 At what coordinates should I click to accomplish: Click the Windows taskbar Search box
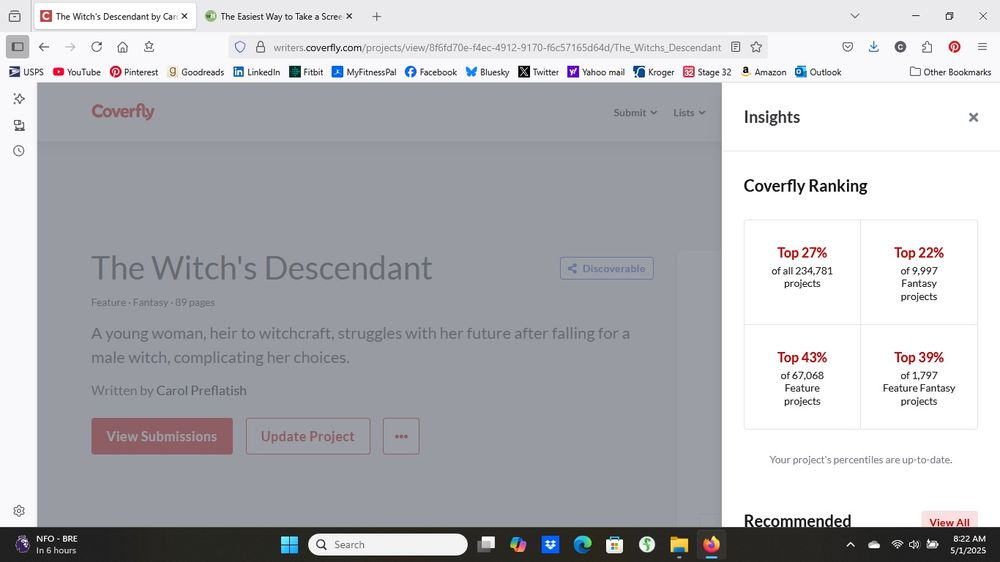point(388,545)
